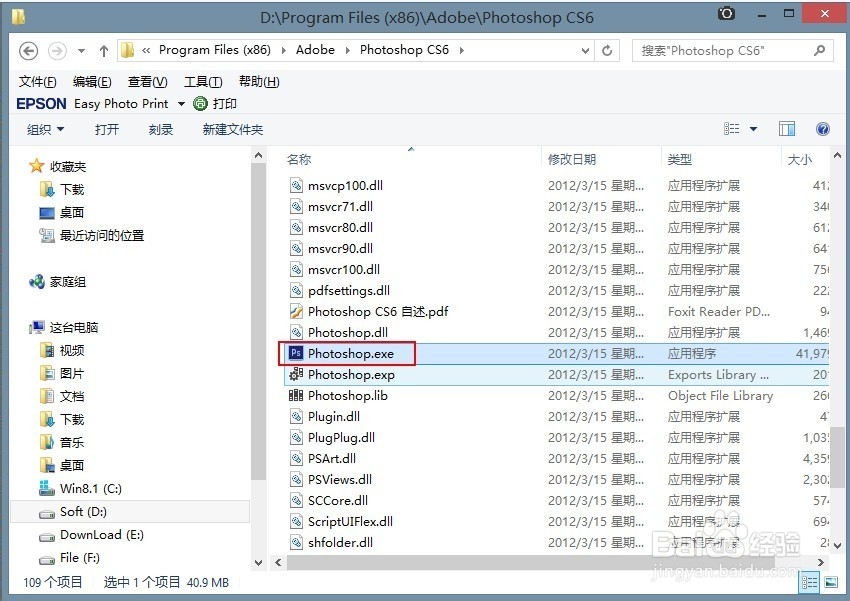Screen dimensions: 850x601
Task: Select the PSArt.dll file
Action: tap(332, 458)
